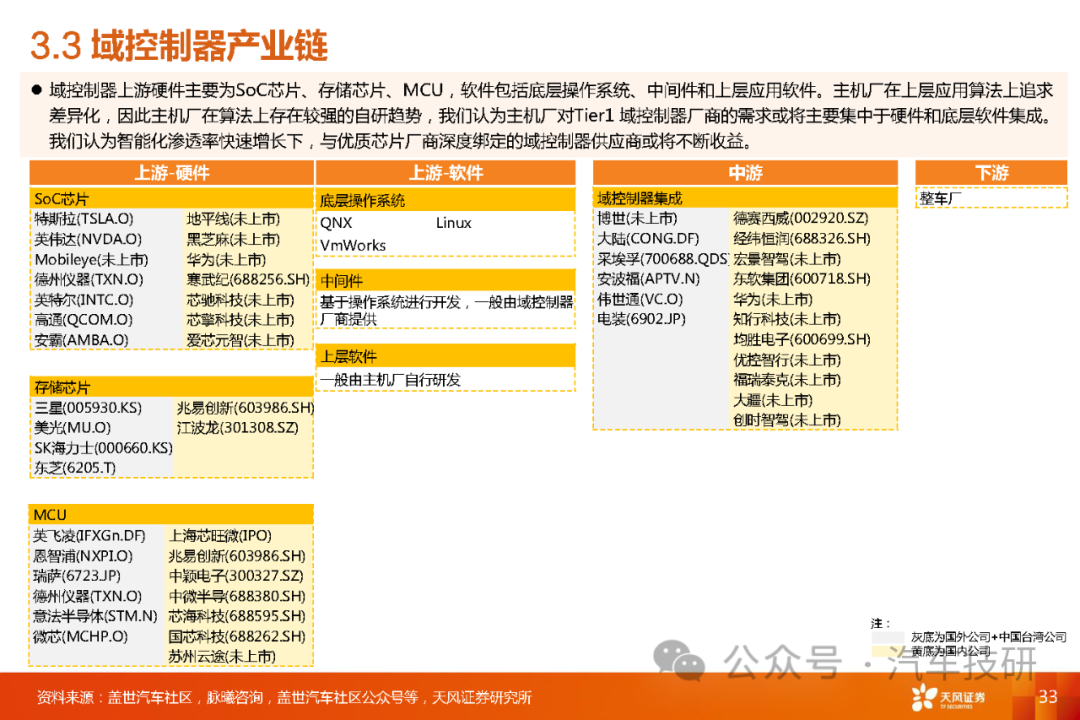
Task: Select "英飞凌(IFXGn.DF)" in MCU list
Action: [90, 535]
